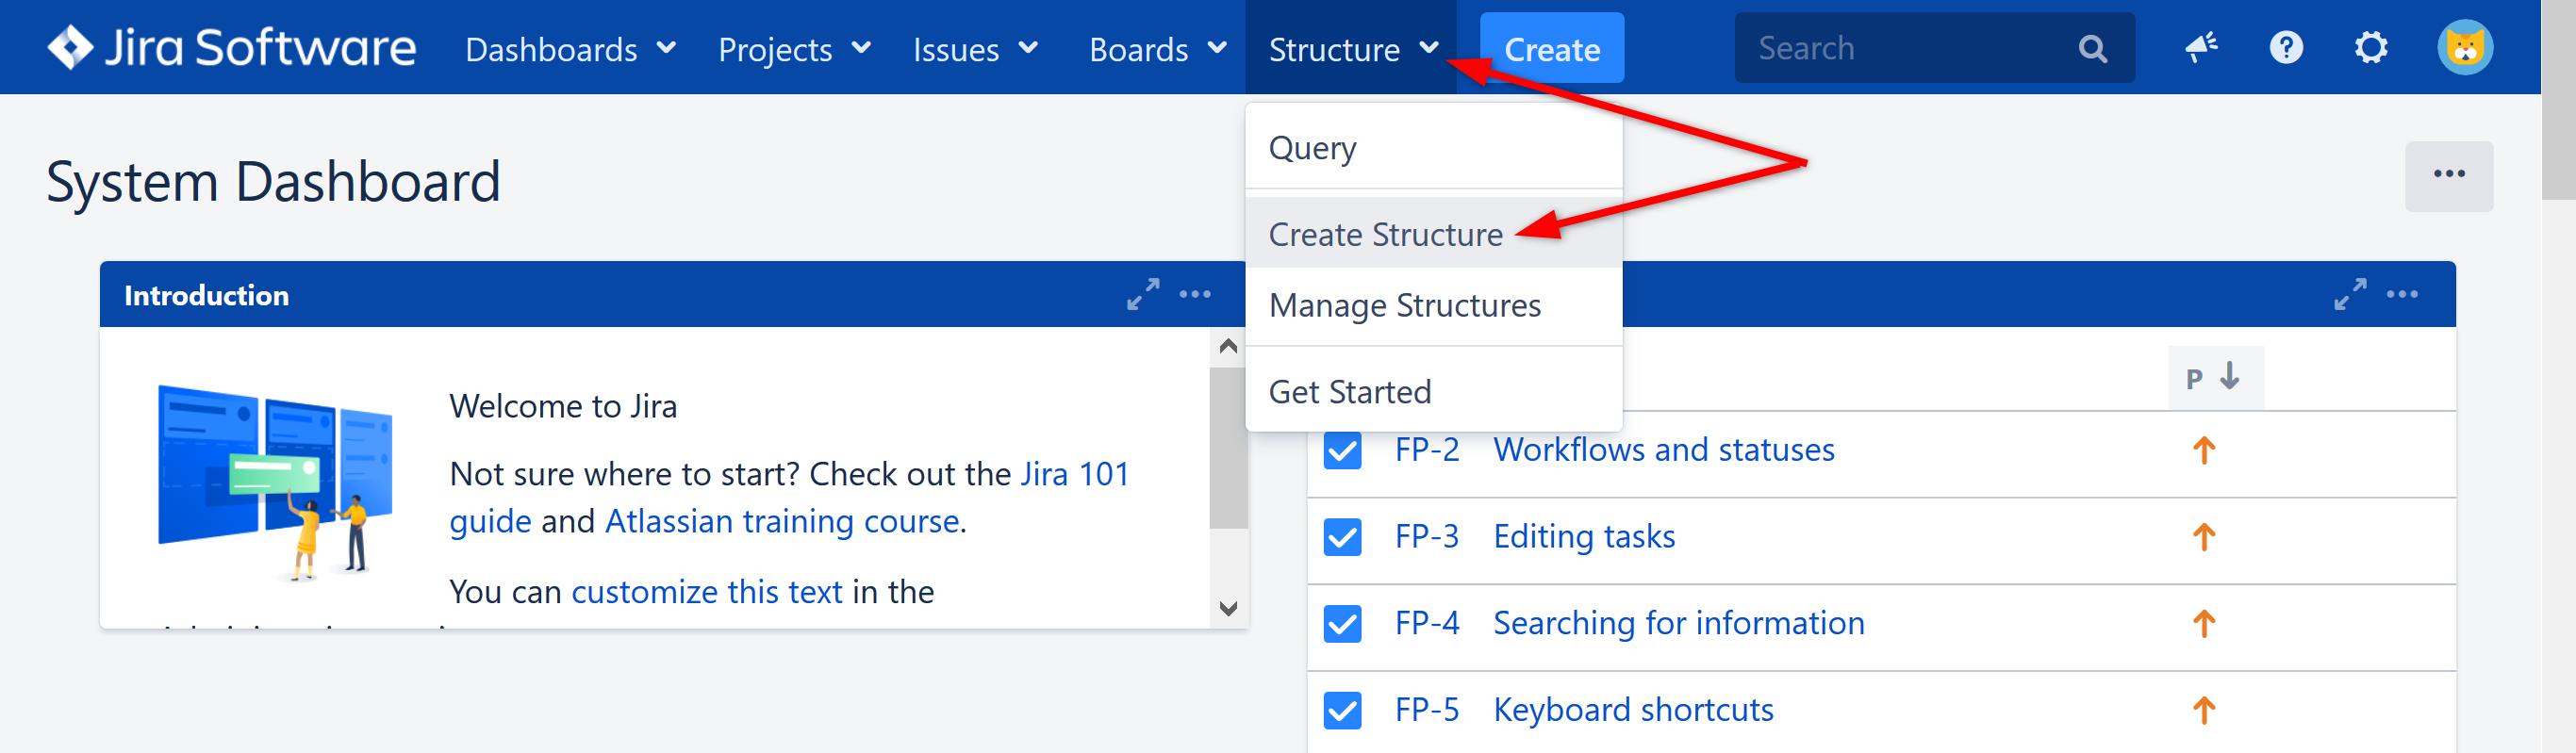This screenshot has width=2576, height=753.
Task: Click the priority arrow for FP-4
Action: pyautogui.click(x=2204, y=623)
